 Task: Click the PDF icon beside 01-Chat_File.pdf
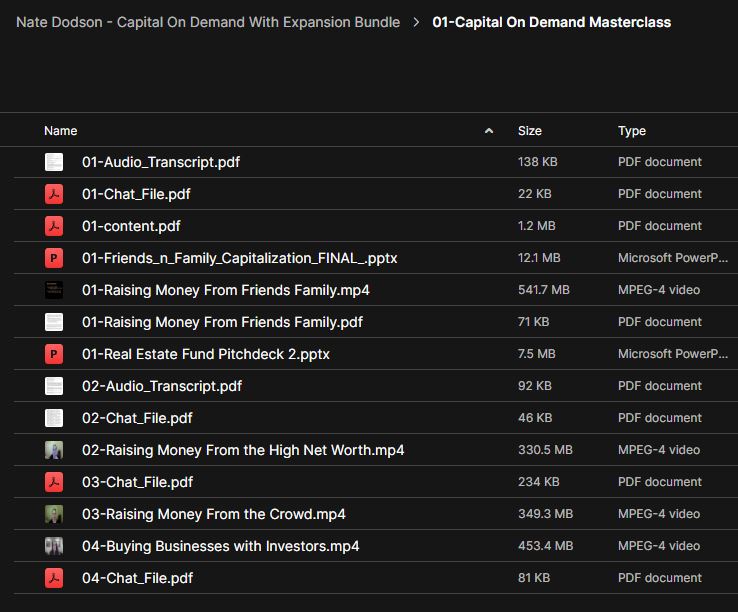(x=54, y=194)
